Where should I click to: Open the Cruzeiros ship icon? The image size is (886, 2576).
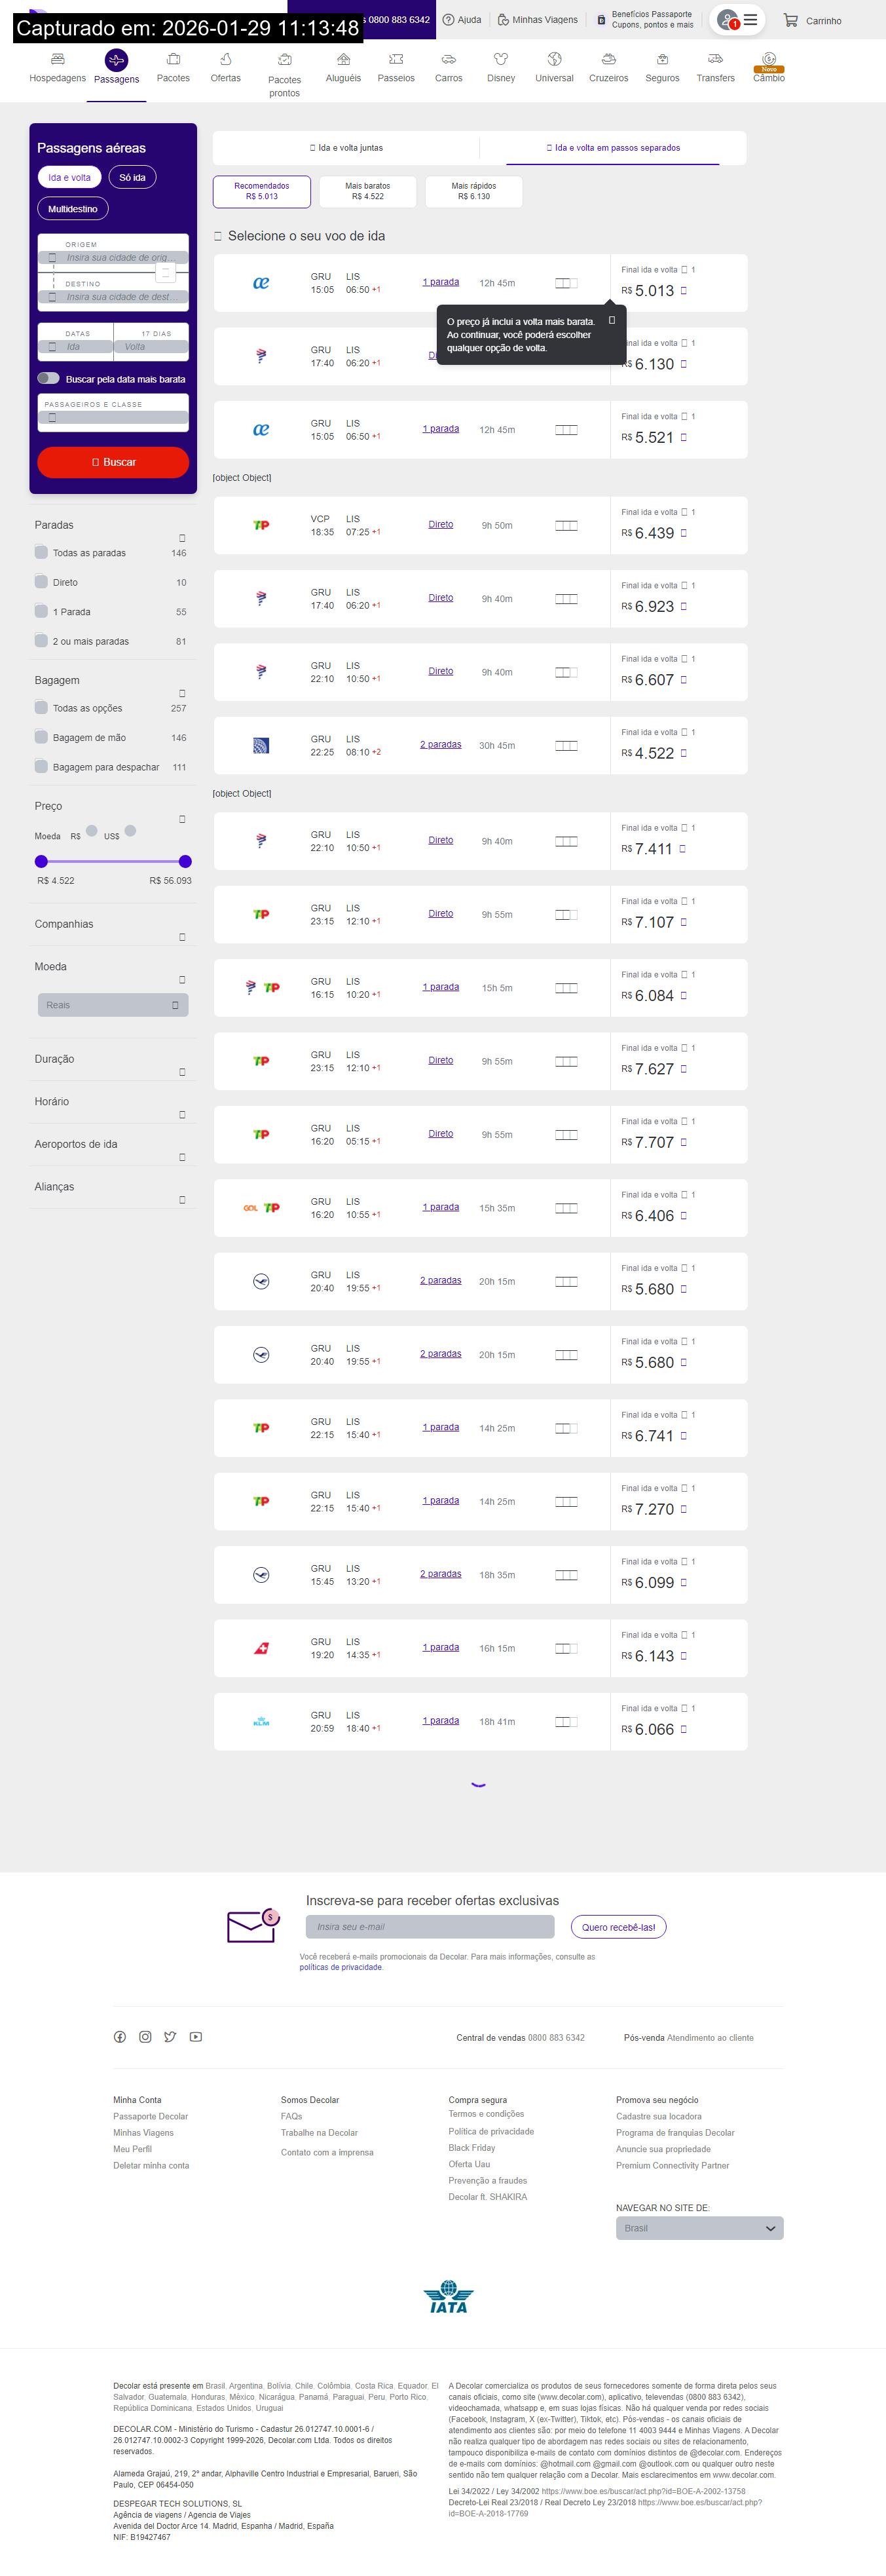(608, 59)
